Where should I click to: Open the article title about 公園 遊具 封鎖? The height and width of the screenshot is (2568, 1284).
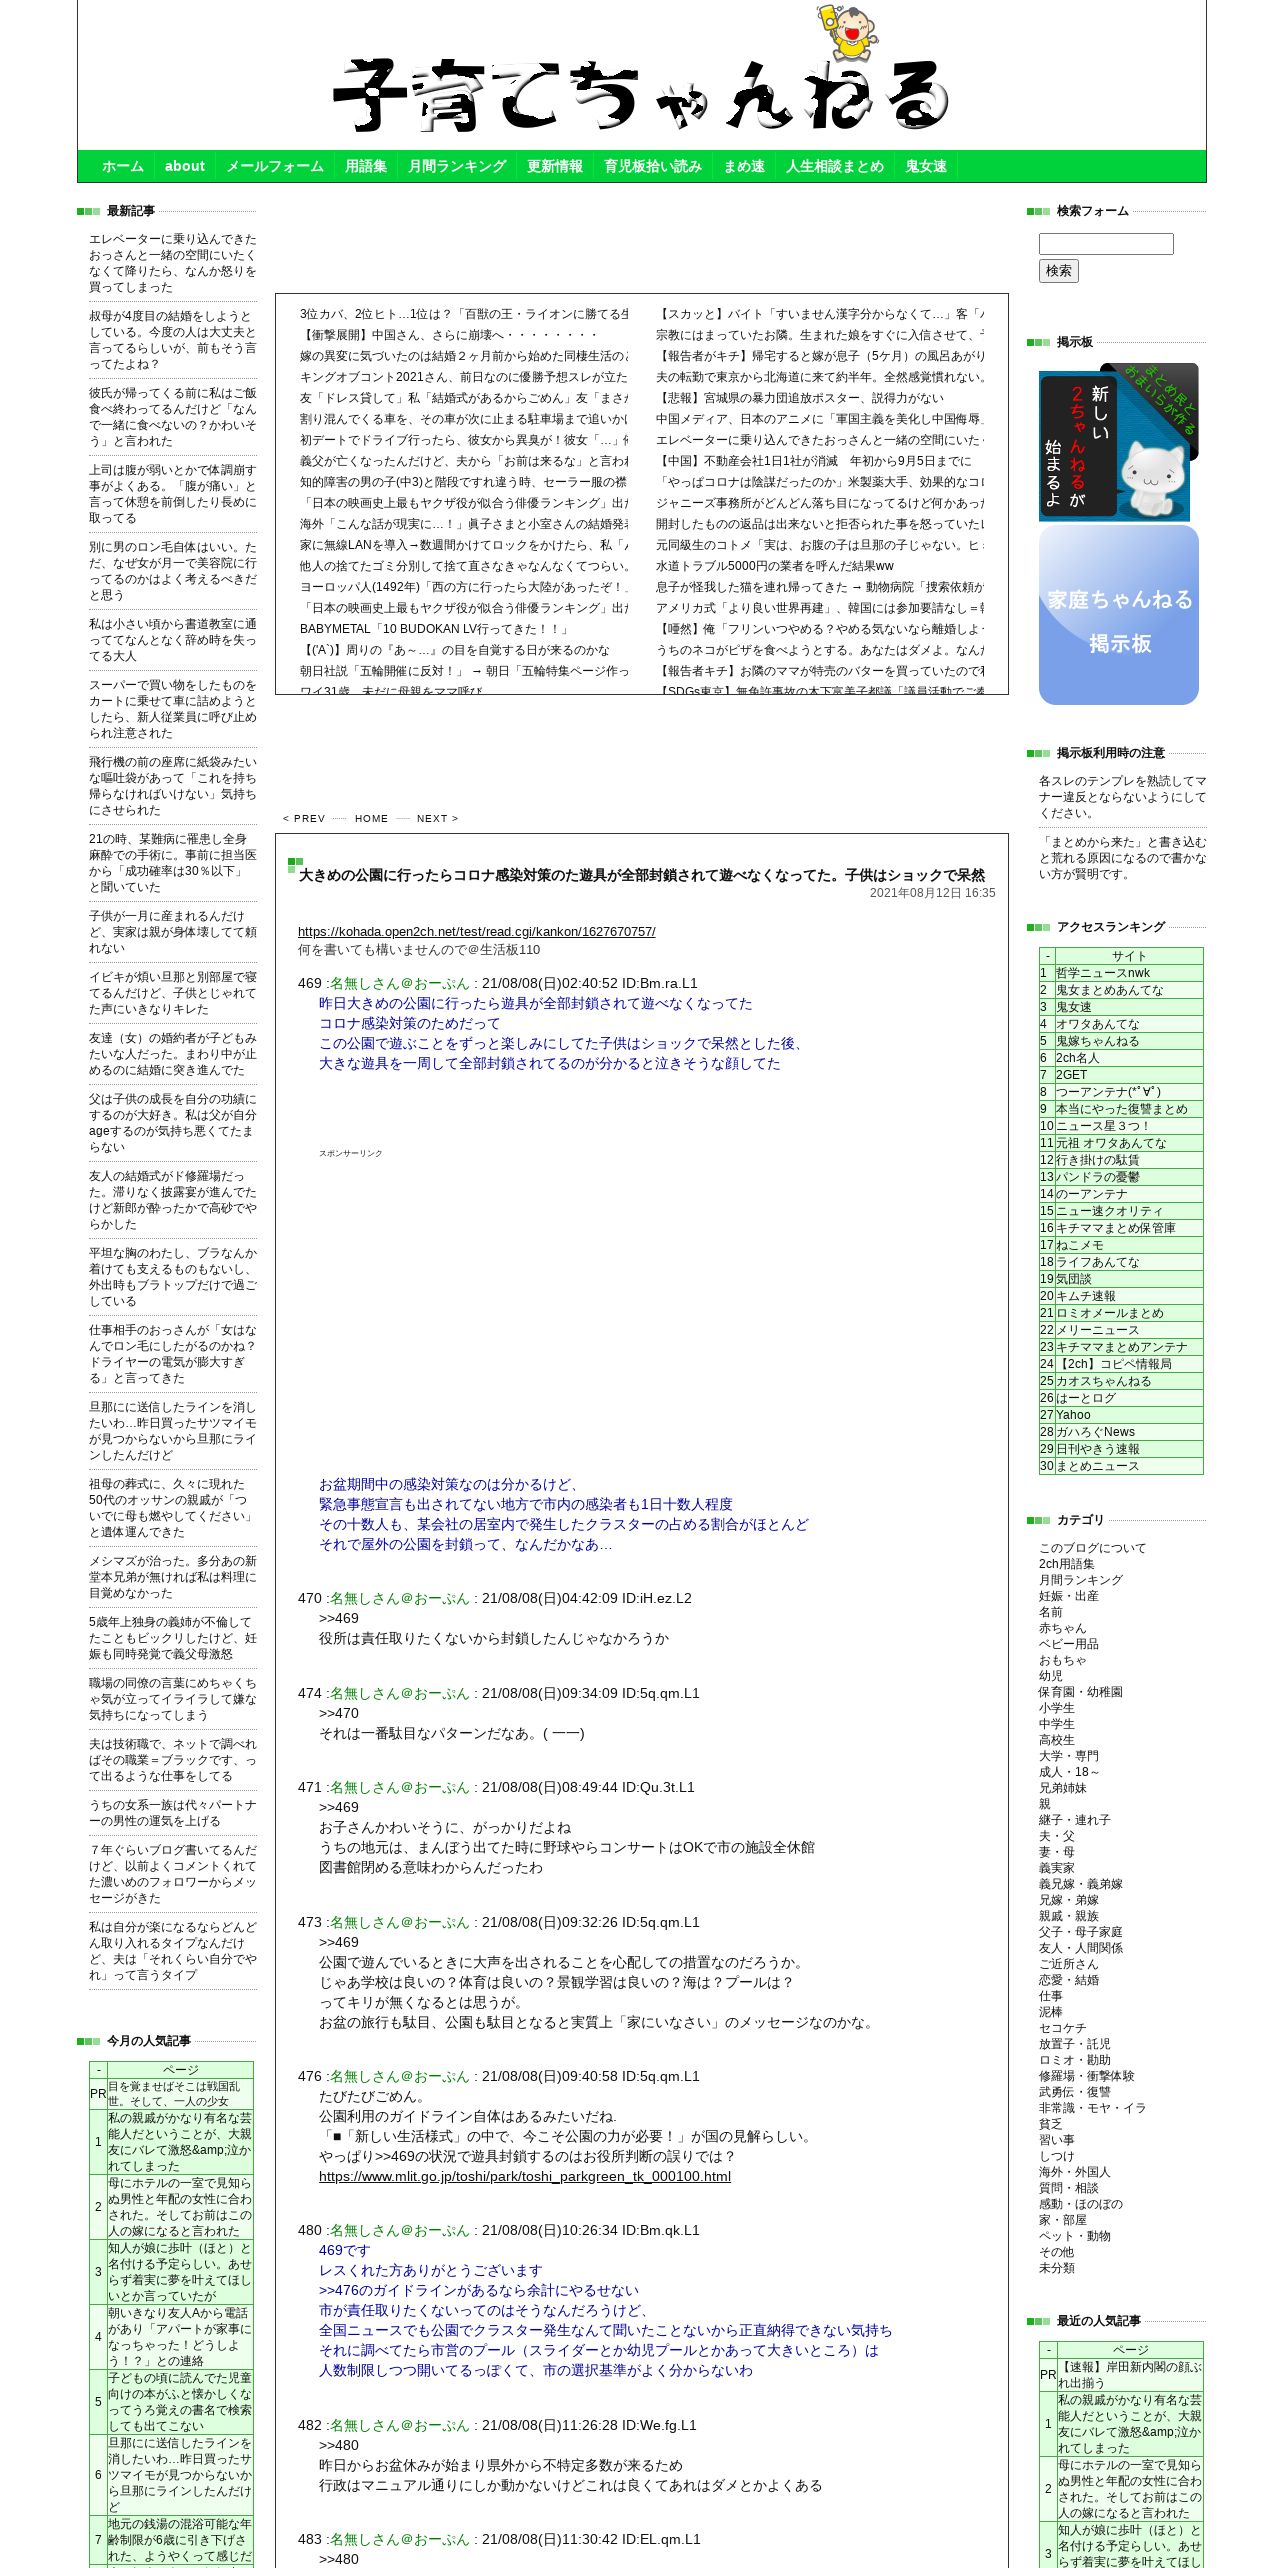click(x=642, y=875)
